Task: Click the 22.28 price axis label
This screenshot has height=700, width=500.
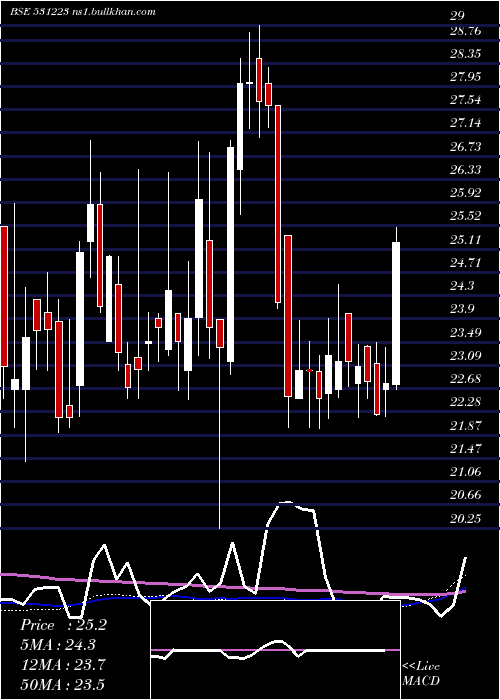Action: 465,402
